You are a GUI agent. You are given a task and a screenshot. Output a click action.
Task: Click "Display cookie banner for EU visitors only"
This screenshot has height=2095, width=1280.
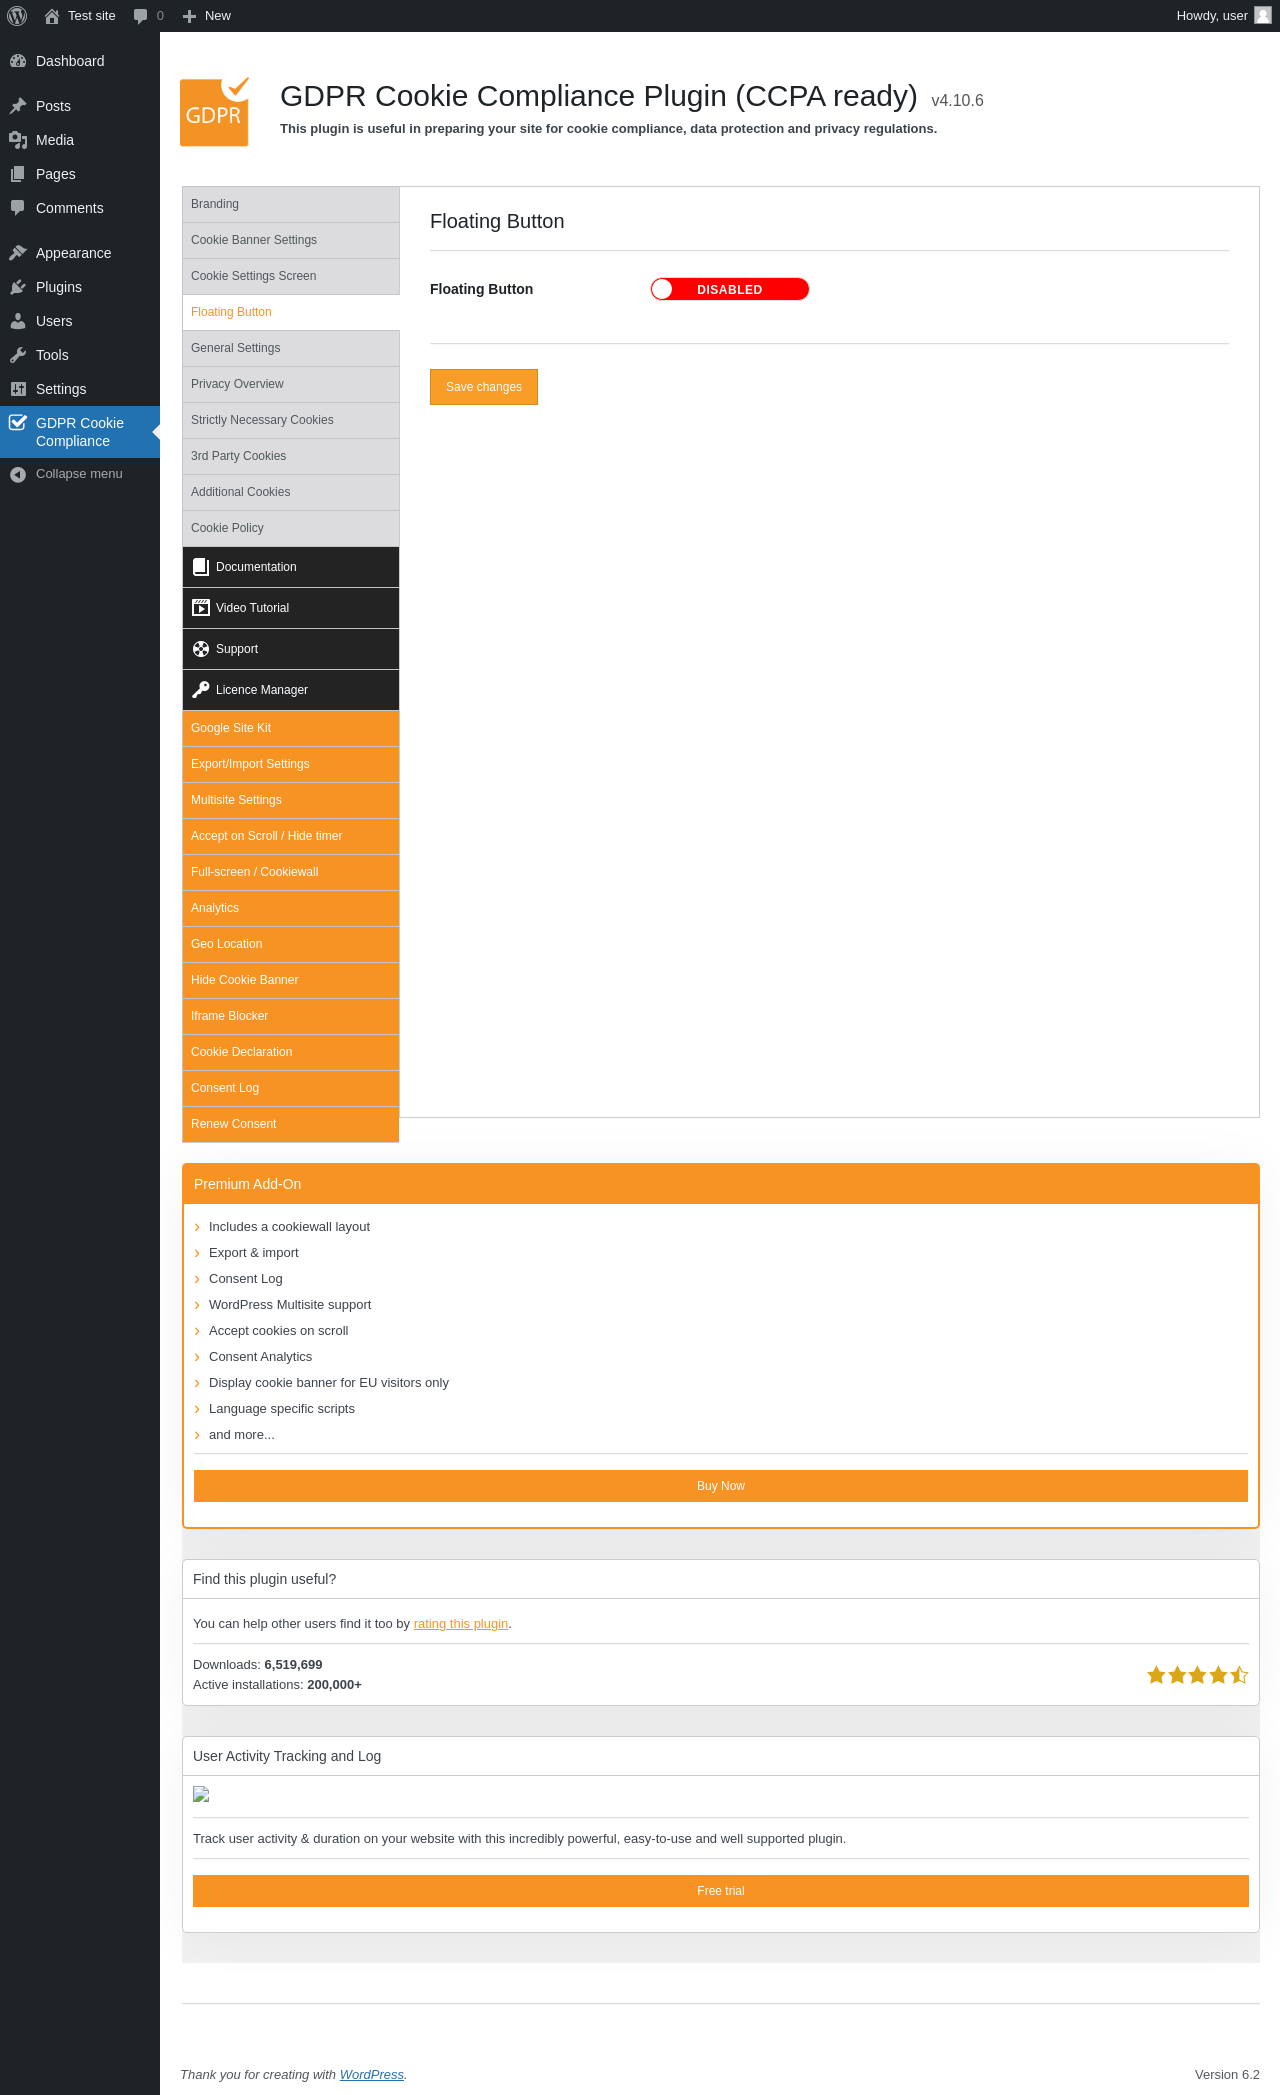point(329,1383)
